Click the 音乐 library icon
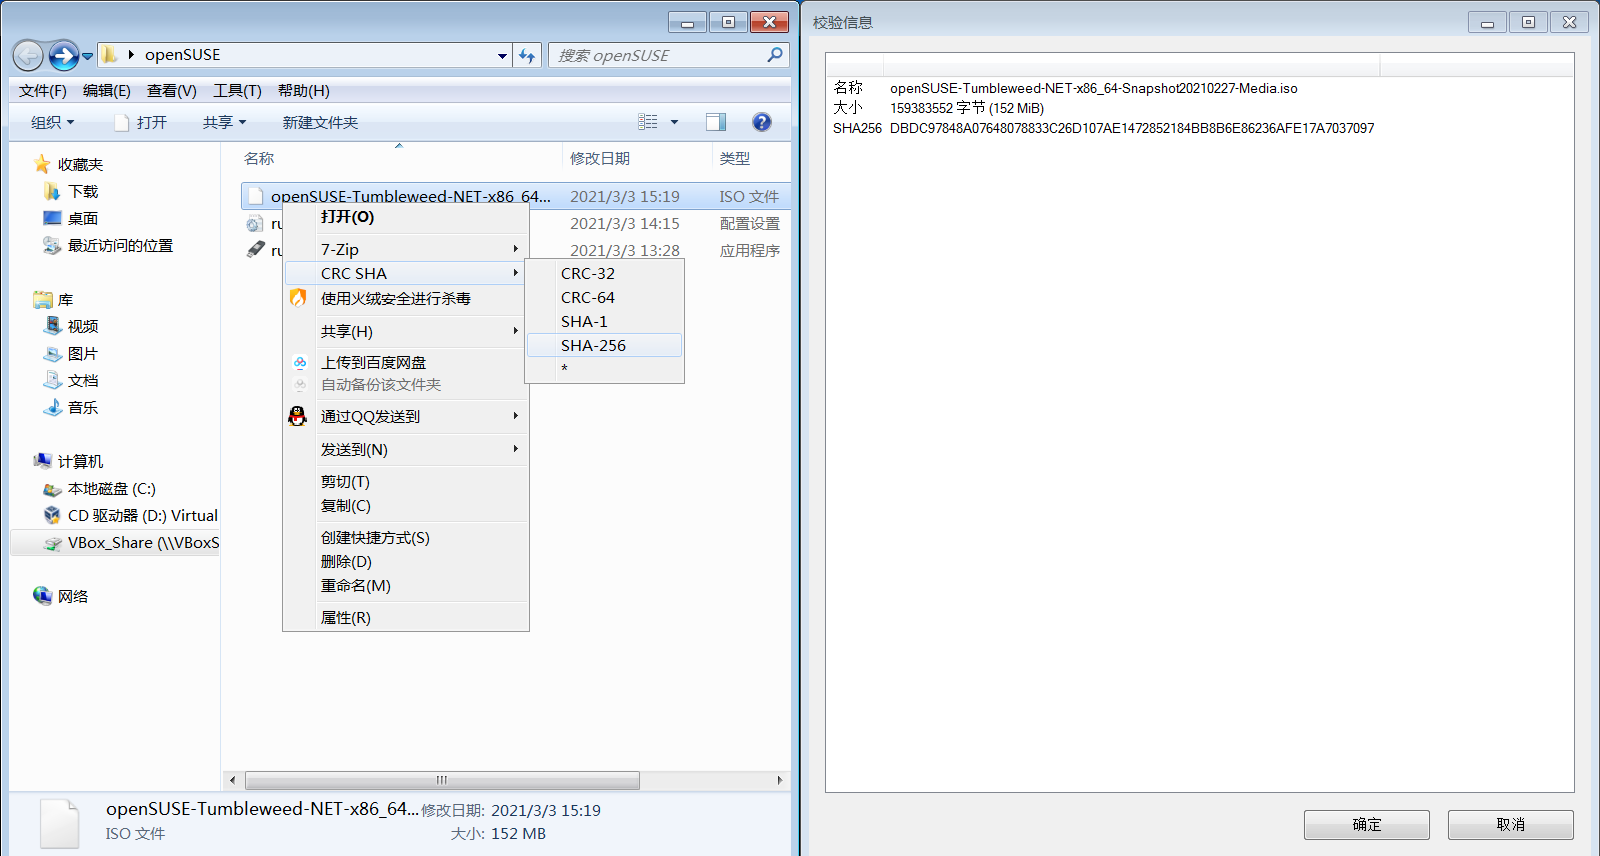 point(52,407)
